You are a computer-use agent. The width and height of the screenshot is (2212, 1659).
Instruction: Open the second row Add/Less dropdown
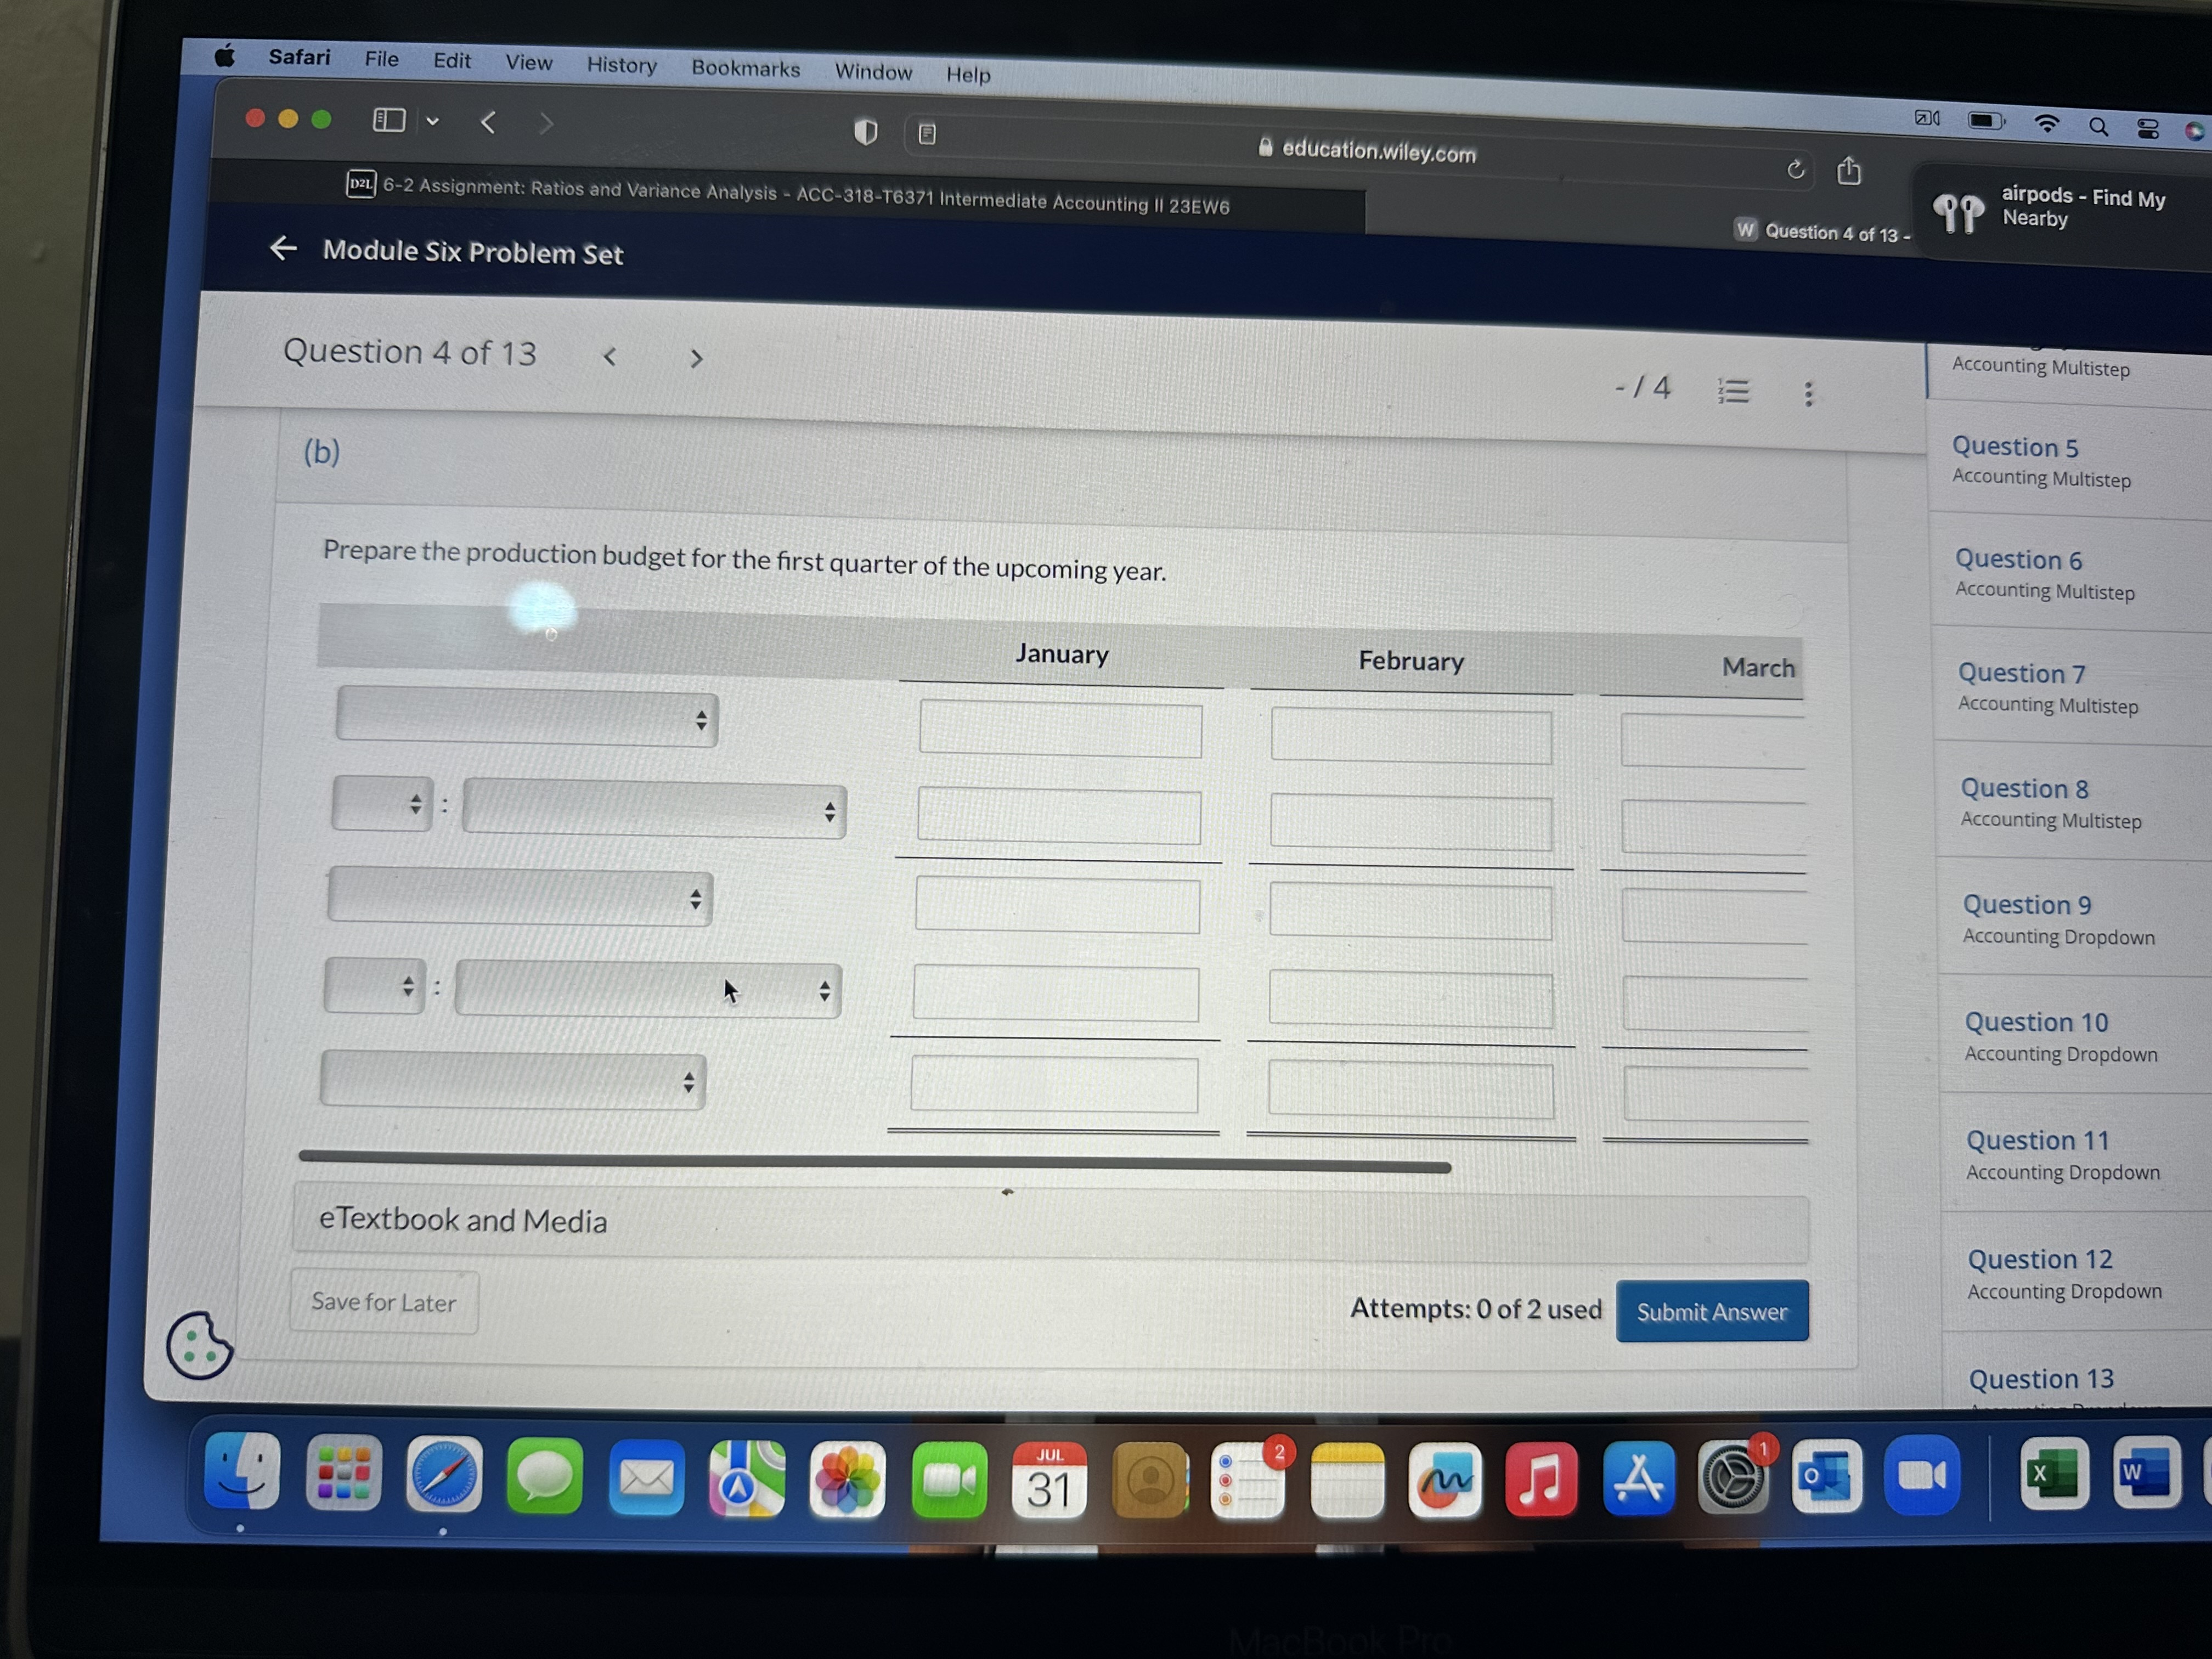382,803
